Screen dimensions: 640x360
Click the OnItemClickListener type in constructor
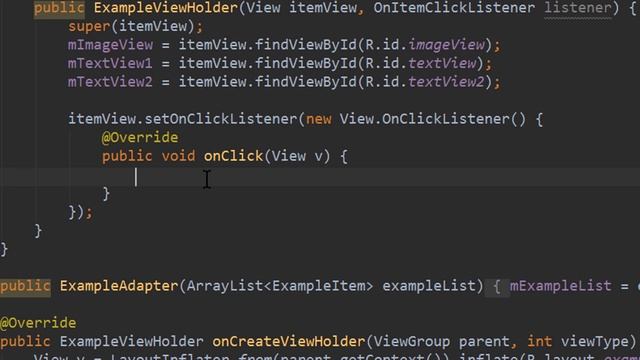454,8
